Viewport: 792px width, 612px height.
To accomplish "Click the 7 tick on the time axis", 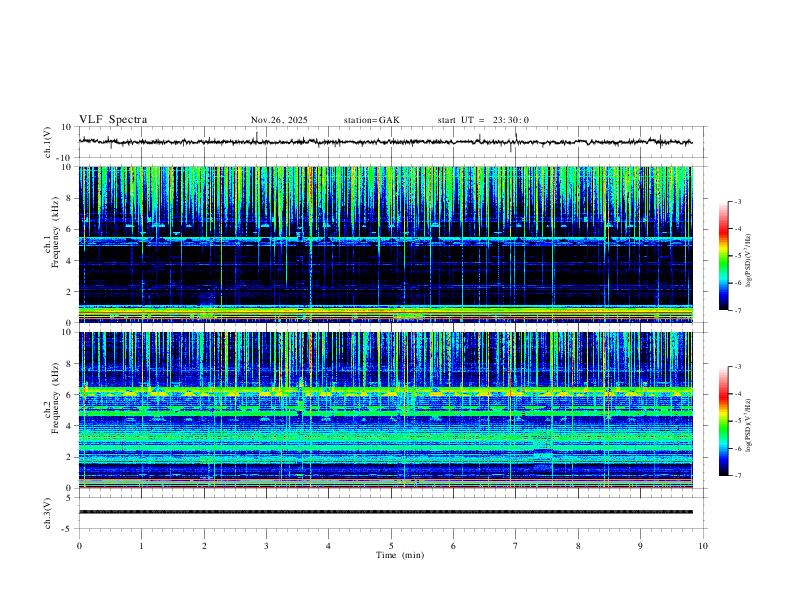I will (516, 546).
